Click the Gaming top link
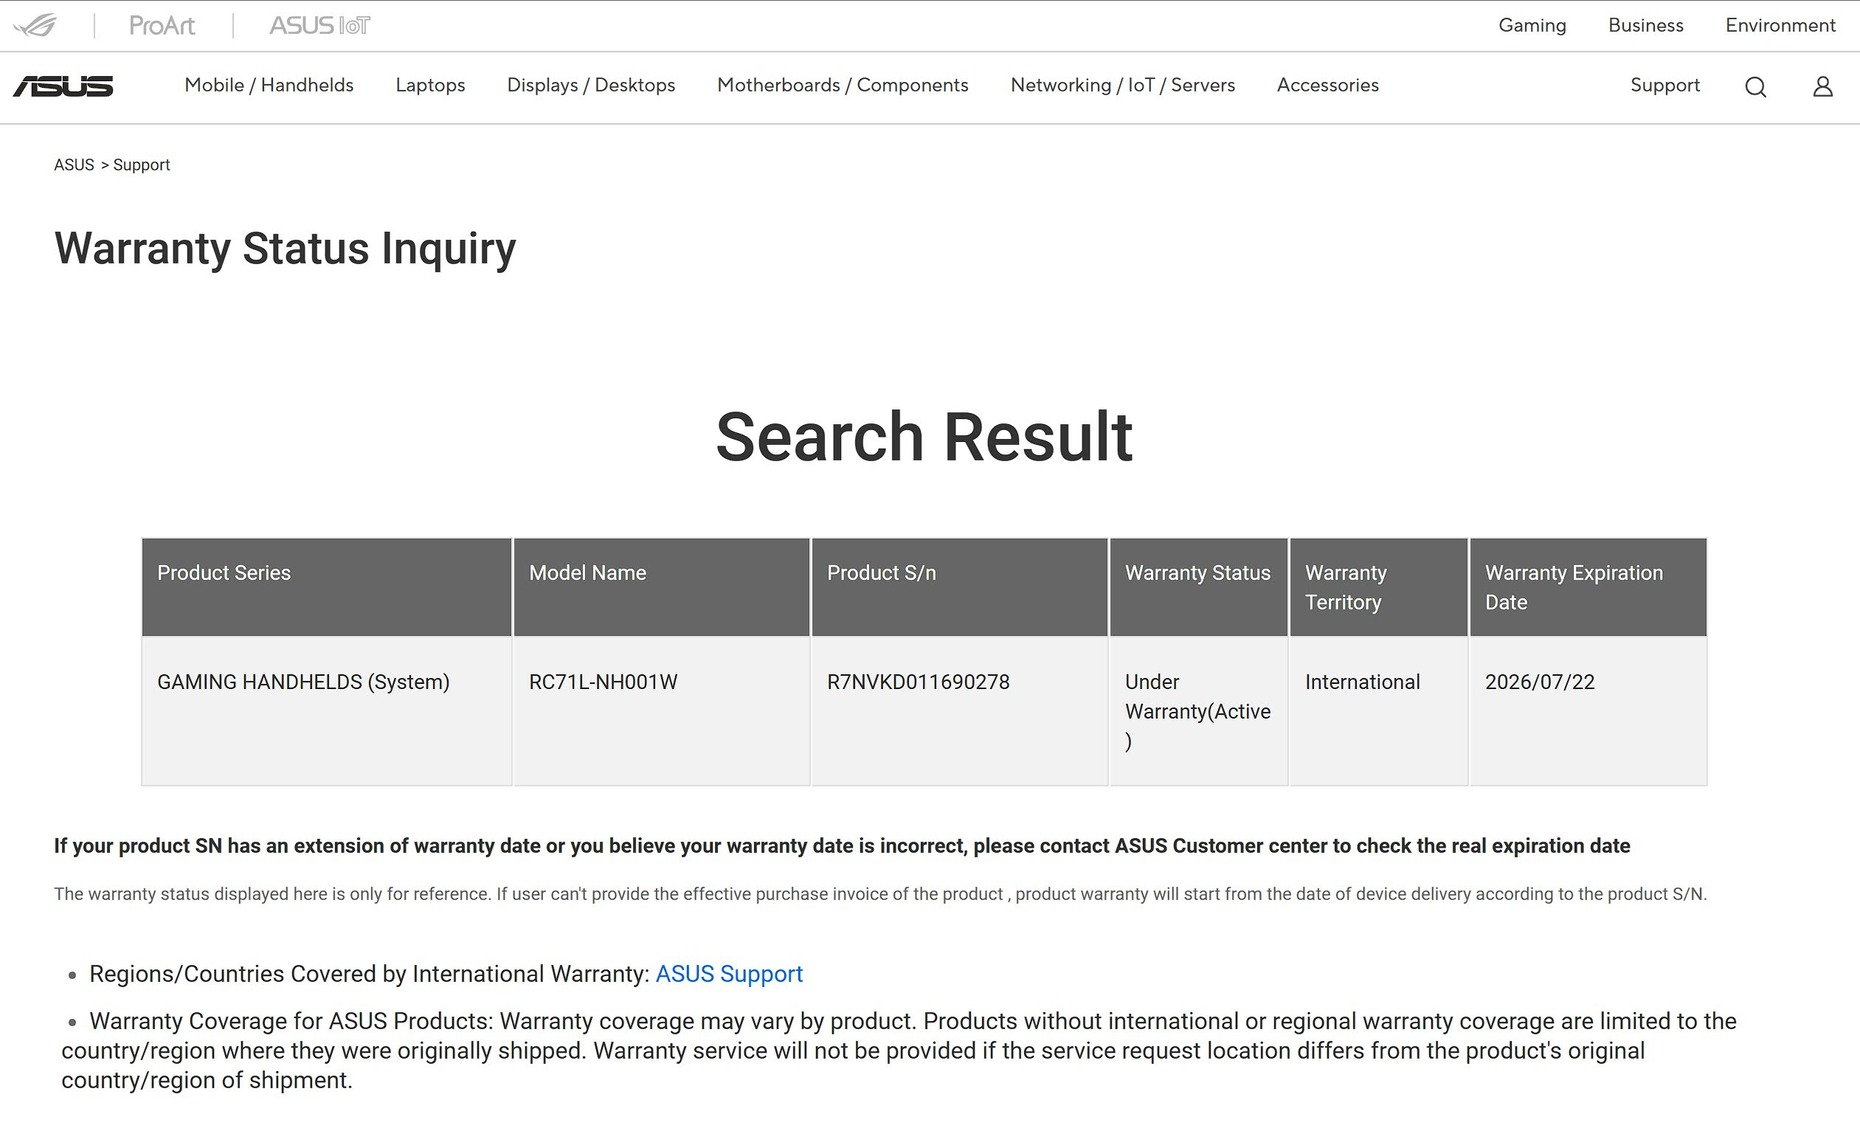Viewport: 1860px width, 1128px height. (1532, 25)
